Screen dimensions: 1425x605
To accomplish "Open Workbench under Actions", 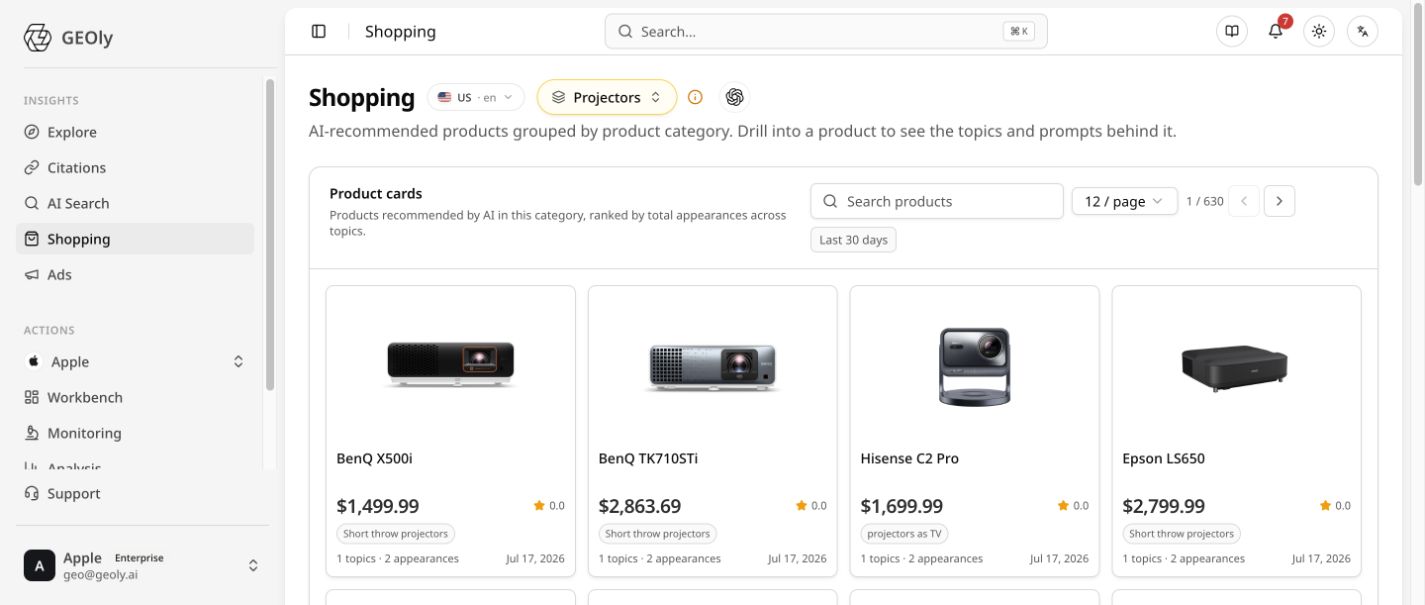I will tap(135, 397).
